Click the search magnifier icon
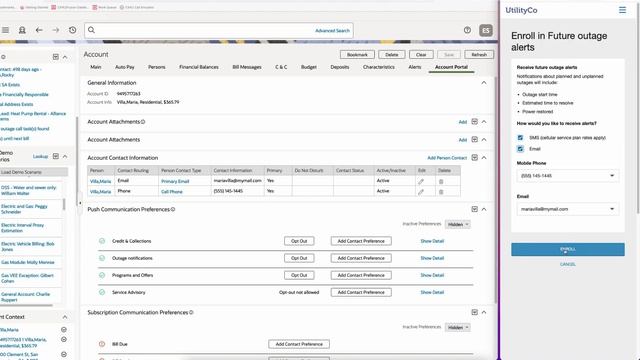 point(91,30)
